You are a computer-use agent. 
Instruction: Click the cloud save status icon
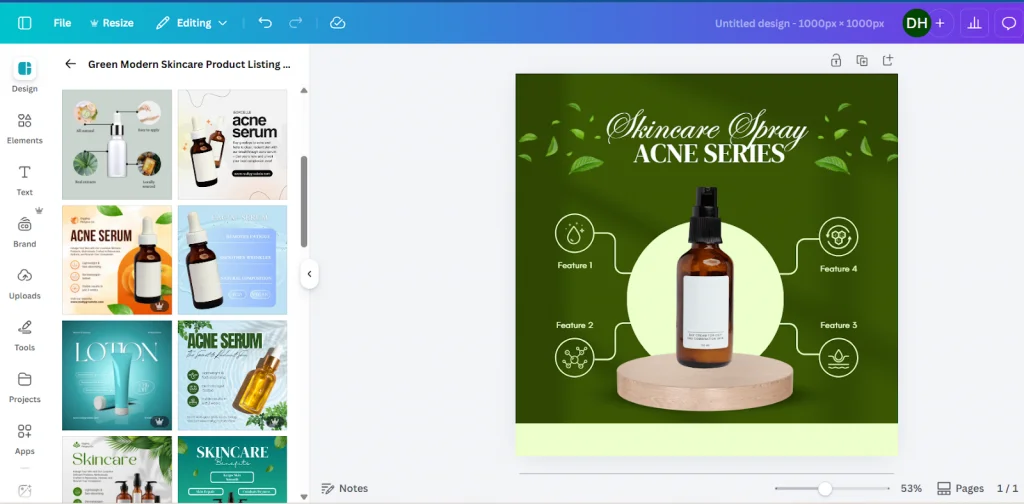point(337,22)
